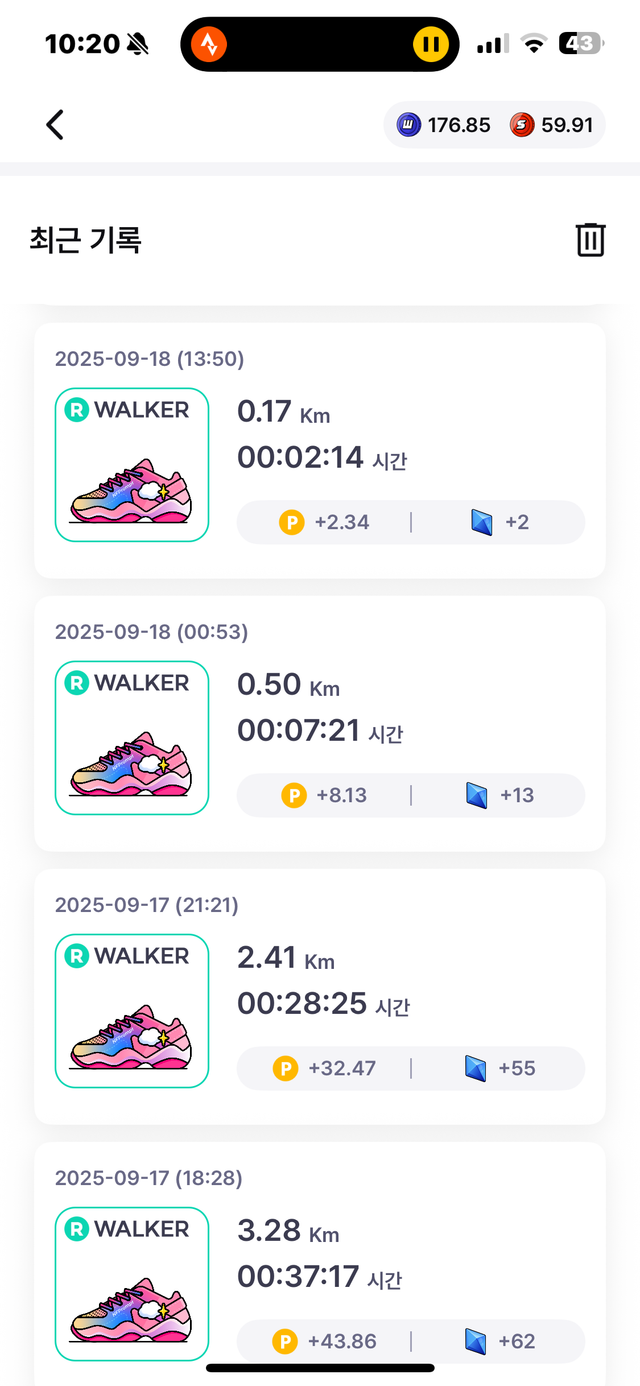Tap the trash can delete icon
Viewport: 640px width, 1386px height.
pyautogui.click(x=590, y=240)
